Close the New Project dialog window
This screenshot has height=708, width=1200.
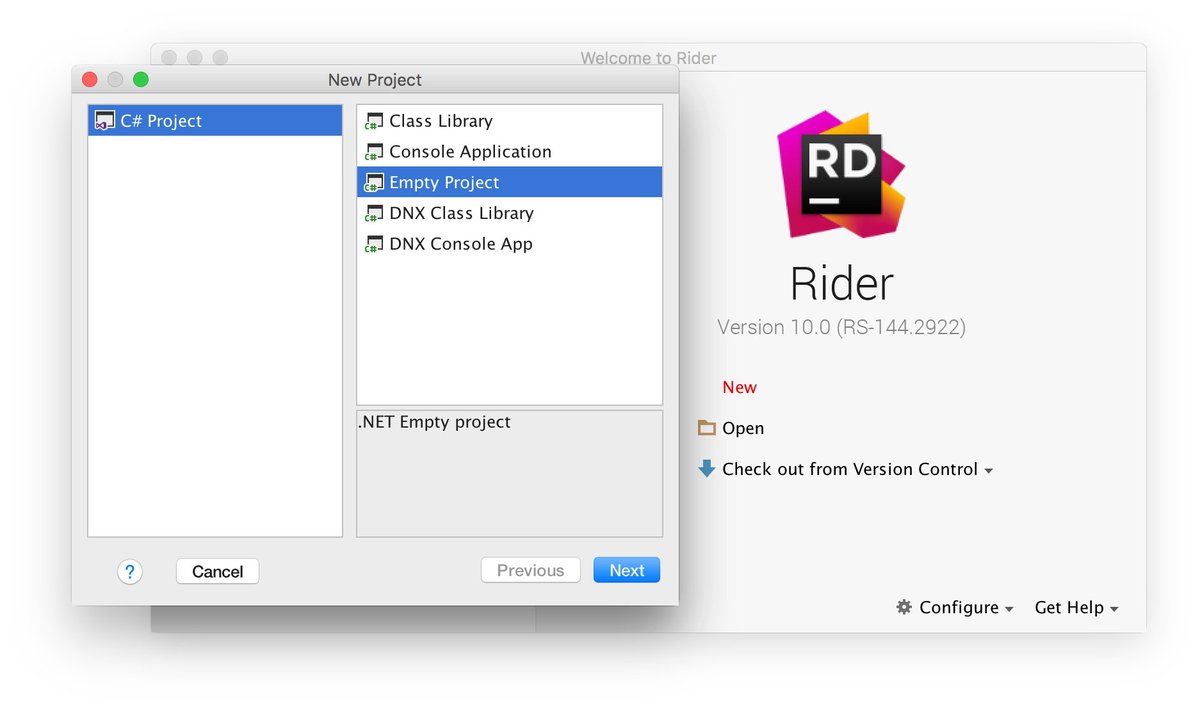click(89, 79)
